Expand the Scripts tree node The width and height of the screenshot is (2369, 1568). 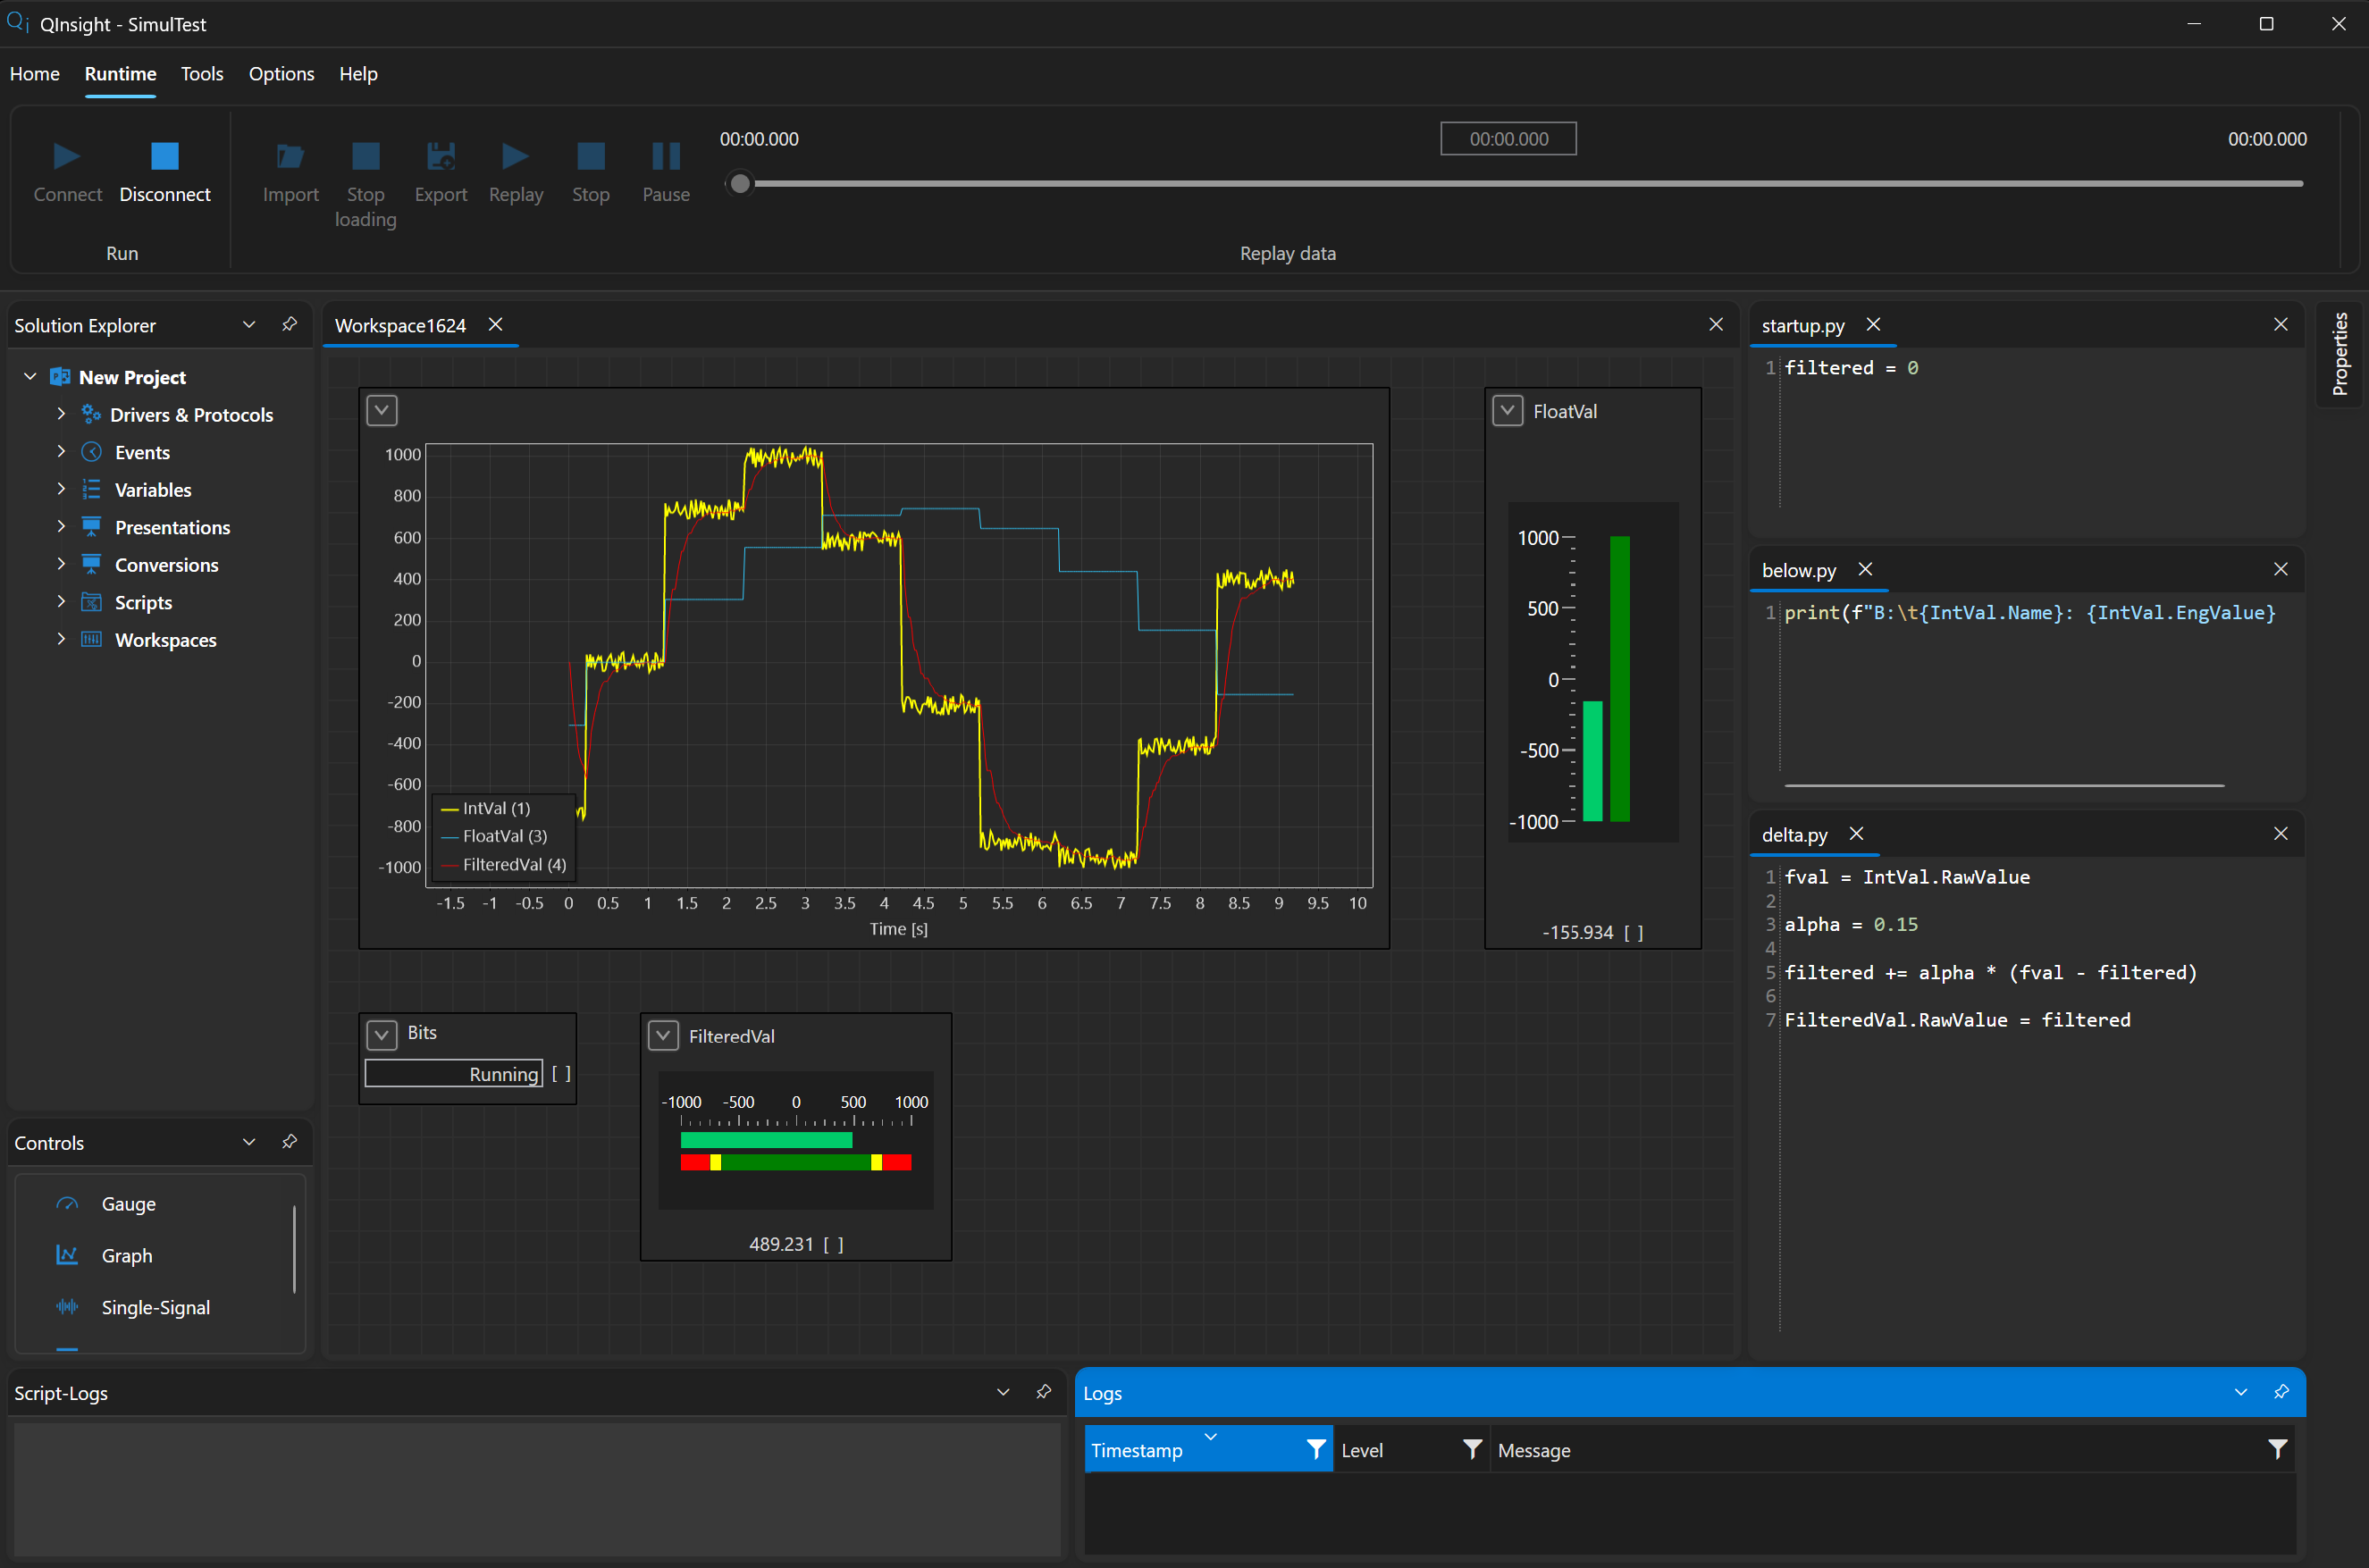[61, 602]
